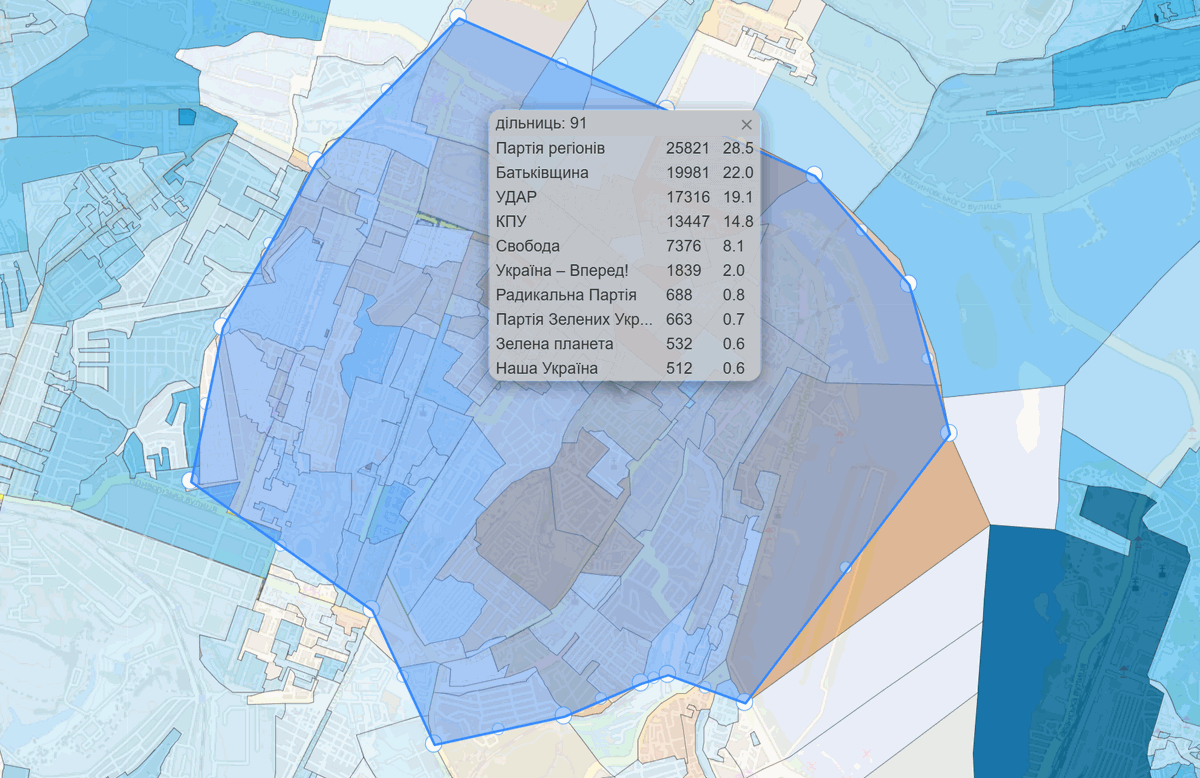Click percentage value 2.0

[733, 271]
